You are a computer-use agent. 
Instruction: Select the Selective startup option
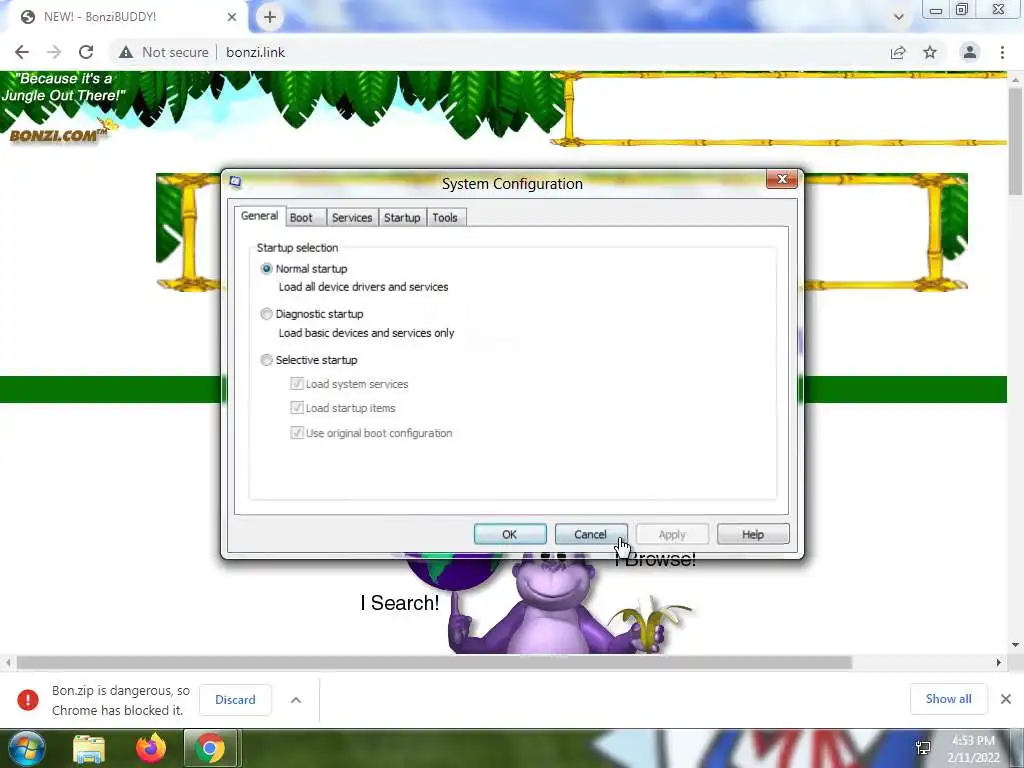266,360
